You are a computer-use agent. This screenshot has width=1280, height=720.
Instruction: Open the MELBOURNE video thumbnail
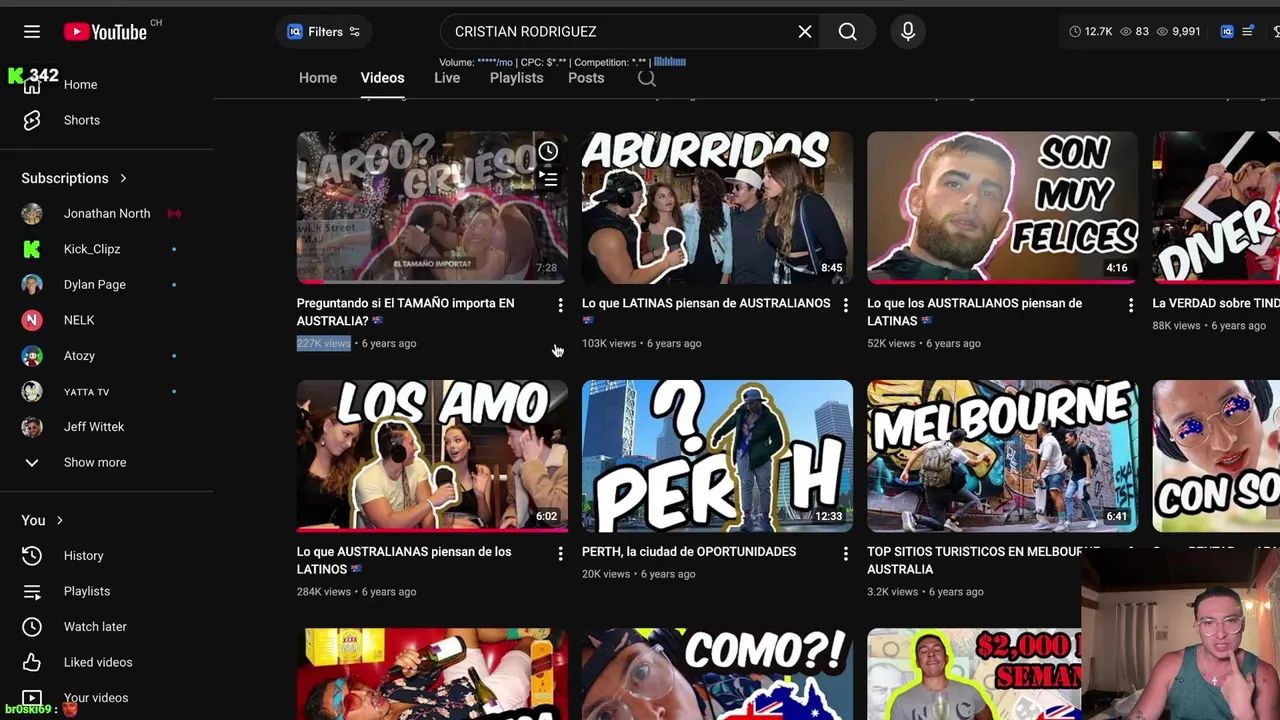pyautogui.click(x=1002, y=456)
